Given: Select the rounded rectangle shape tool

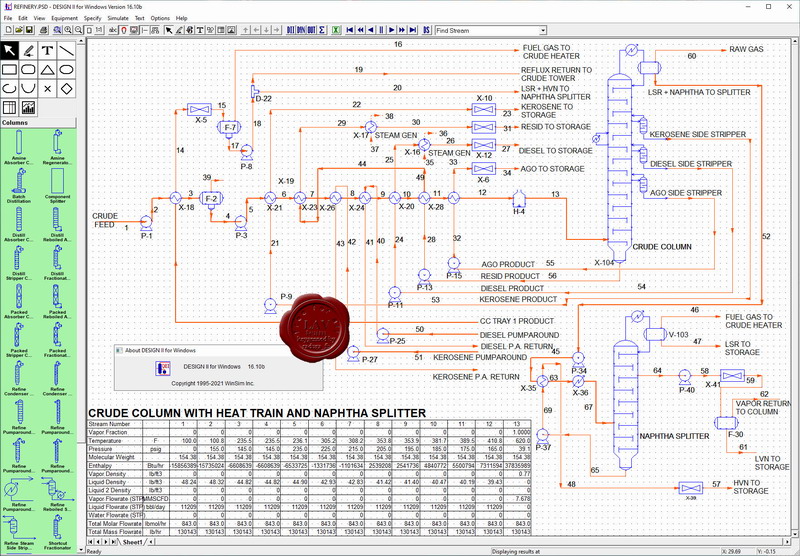Looking at the screenshot, I should [x=29, y=69].
